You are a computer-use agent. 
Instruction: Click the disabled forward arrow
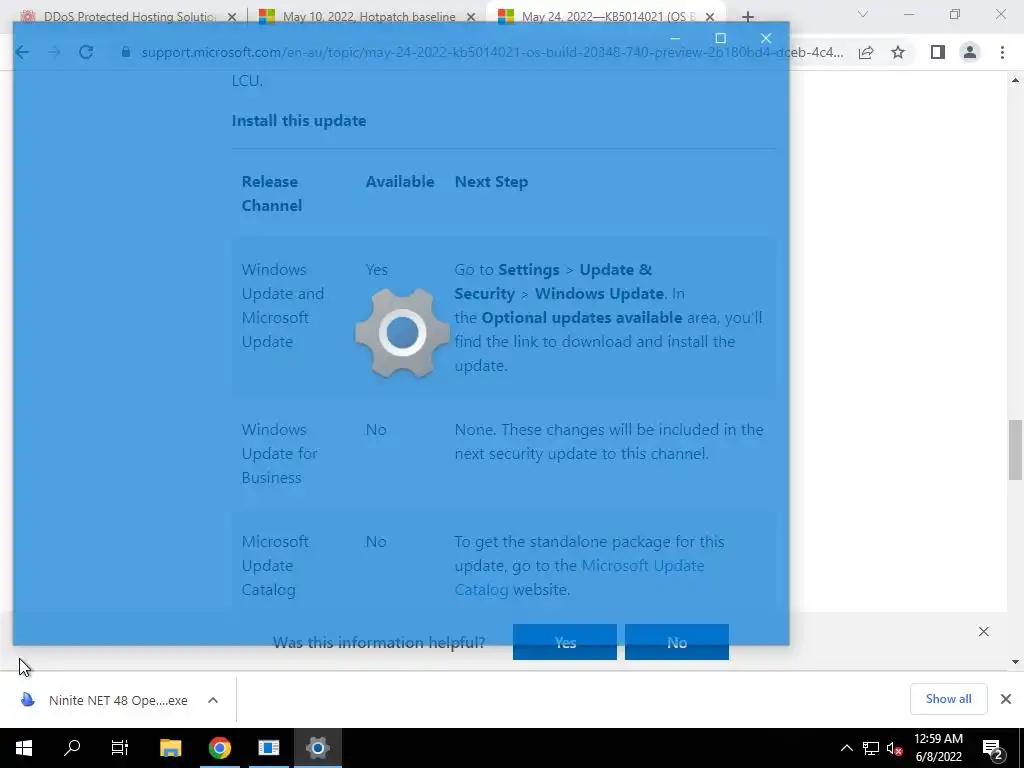[x=54, y=52]
